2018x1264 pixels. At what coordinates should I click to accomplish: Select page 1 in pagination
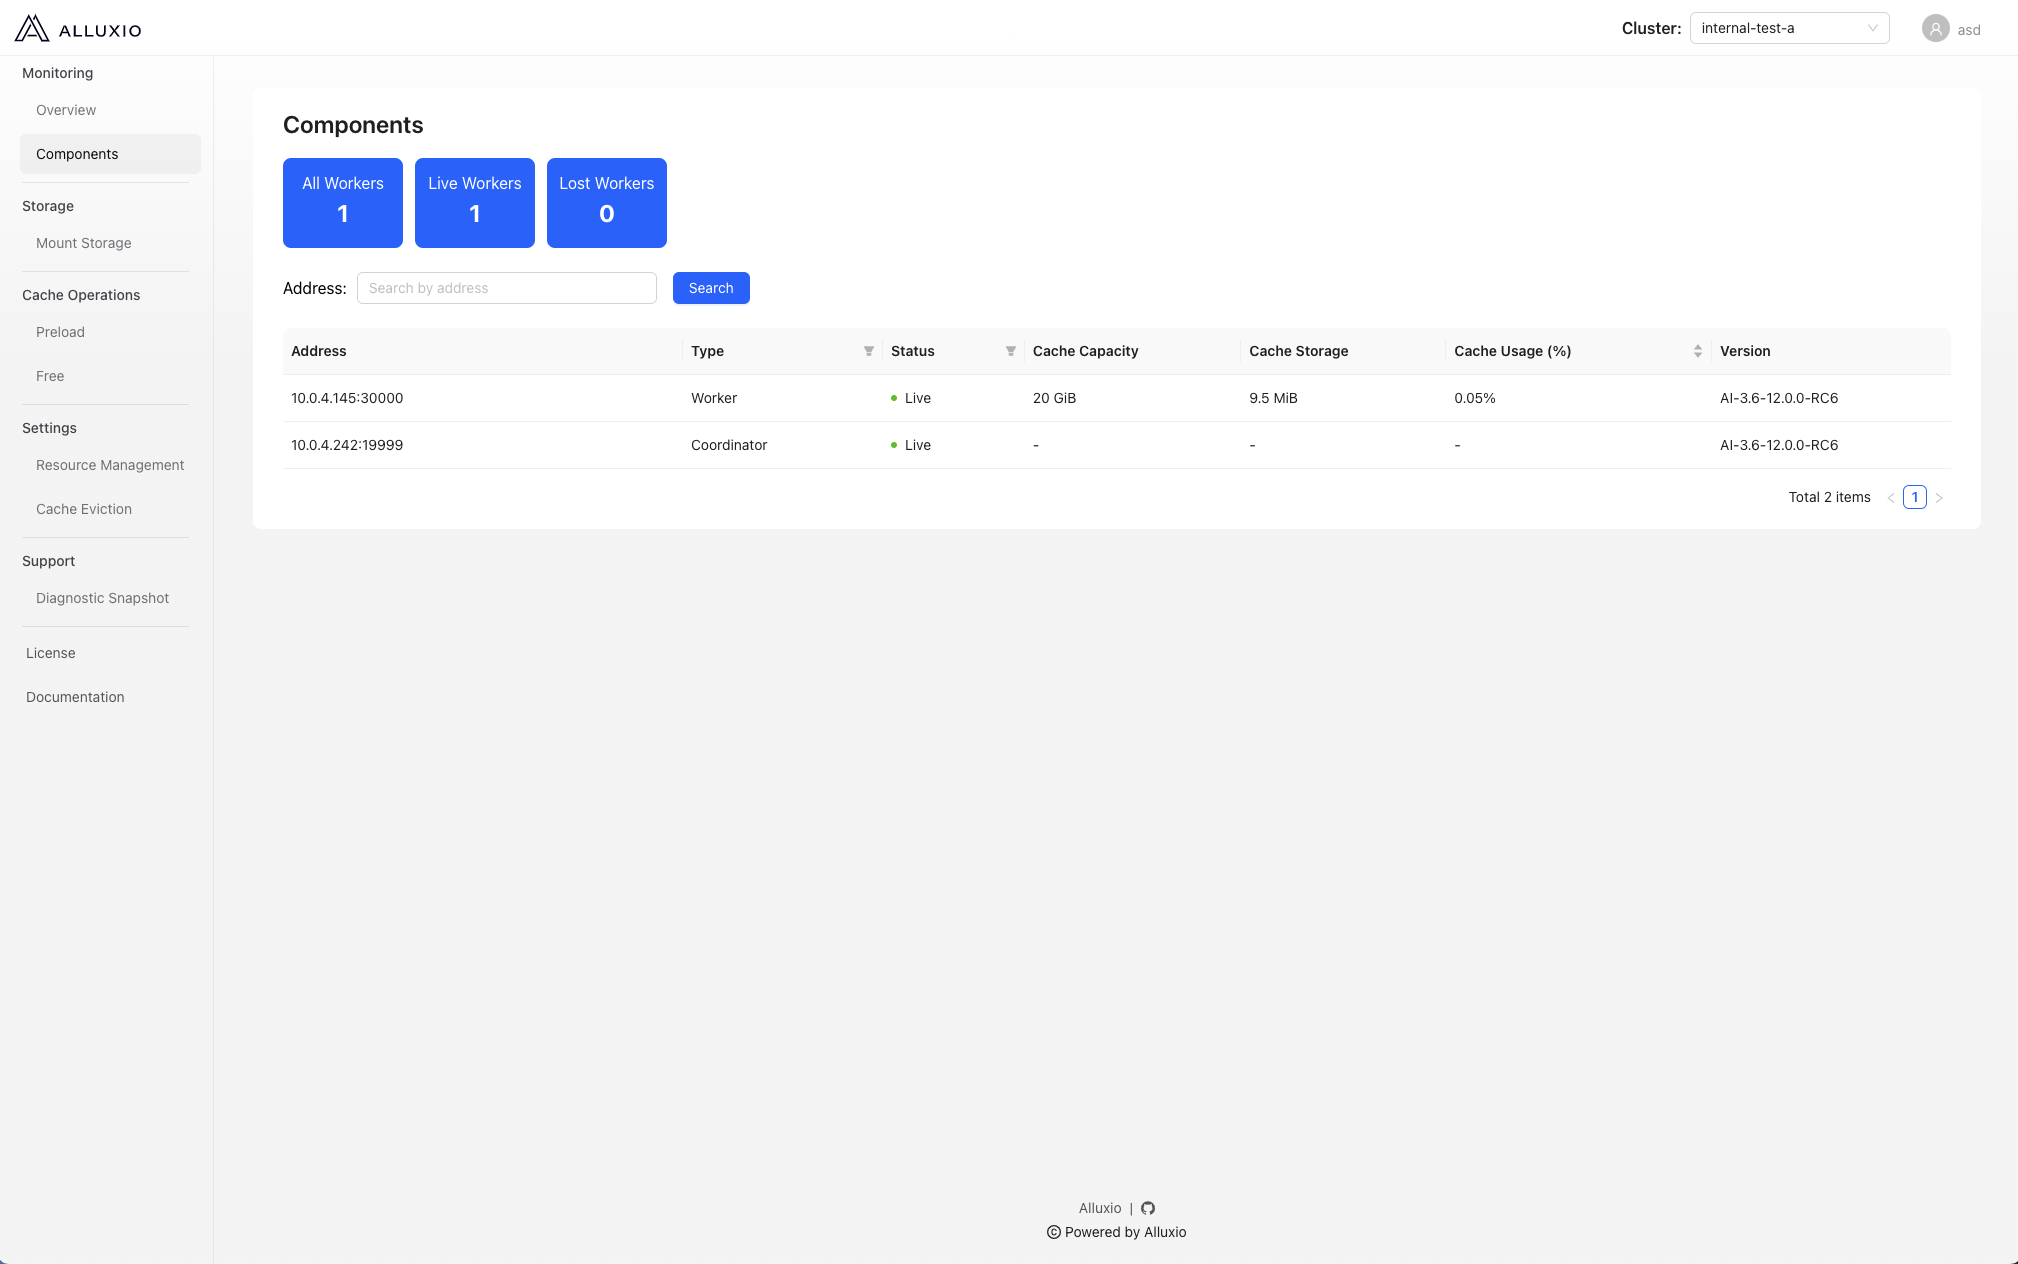pos(1914,497)
